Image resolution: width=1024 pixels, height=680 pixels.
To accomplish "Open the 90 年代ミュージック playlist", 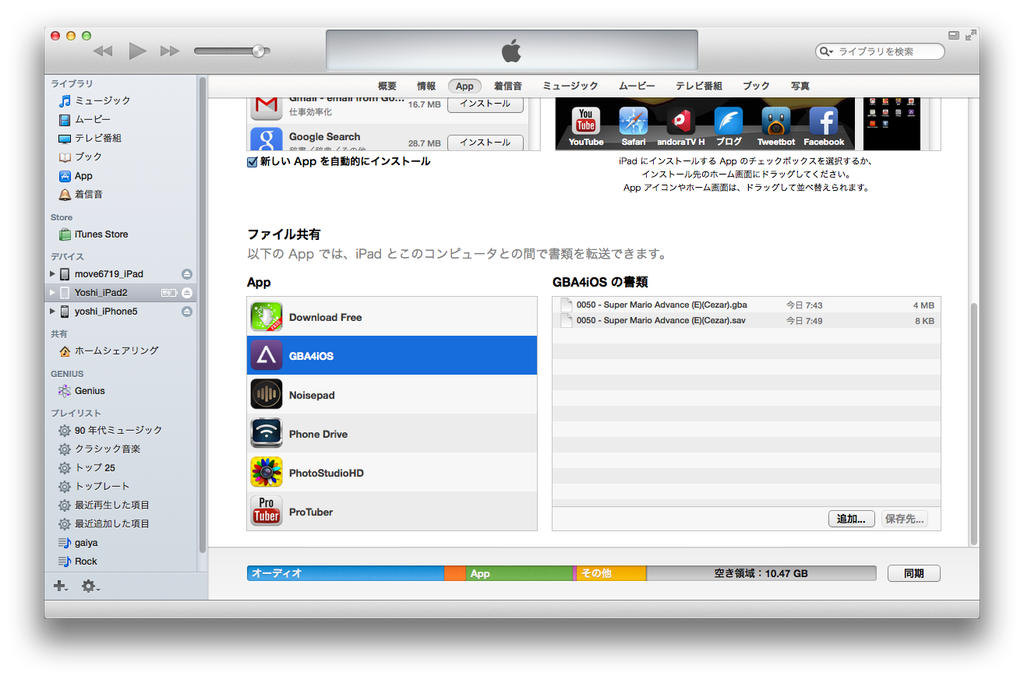I will tap(110, 430).
